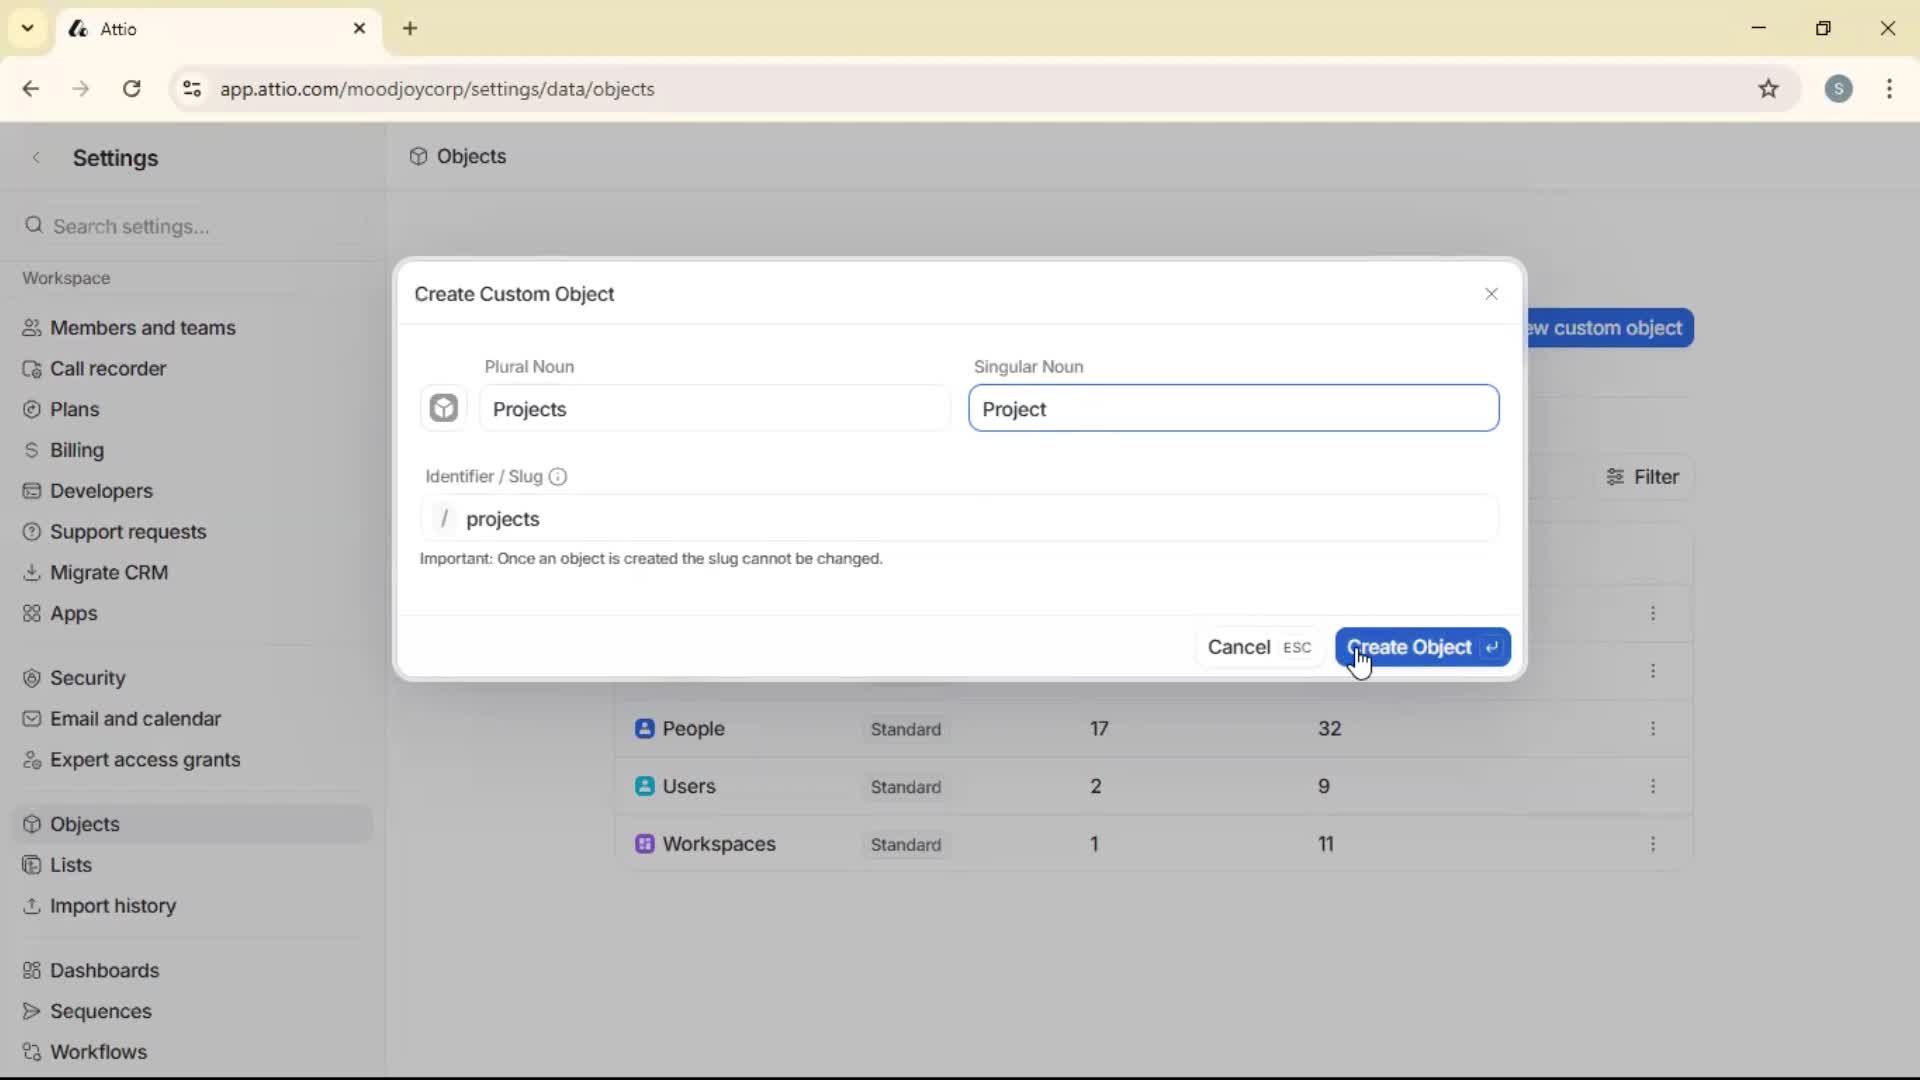Cancel the Create Custom Object dialog
This screenshot has width=1920, height=1080.
point(1238,647)
